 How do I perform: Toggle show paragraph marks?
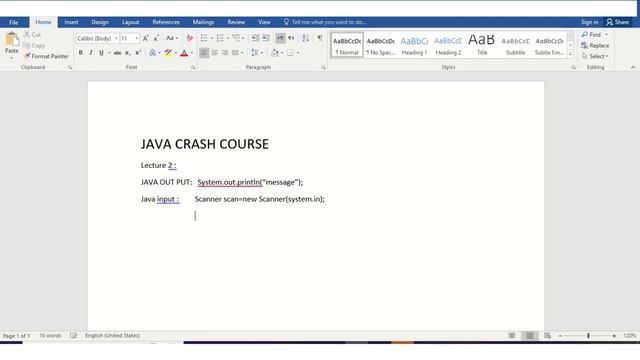coord(320,38)
